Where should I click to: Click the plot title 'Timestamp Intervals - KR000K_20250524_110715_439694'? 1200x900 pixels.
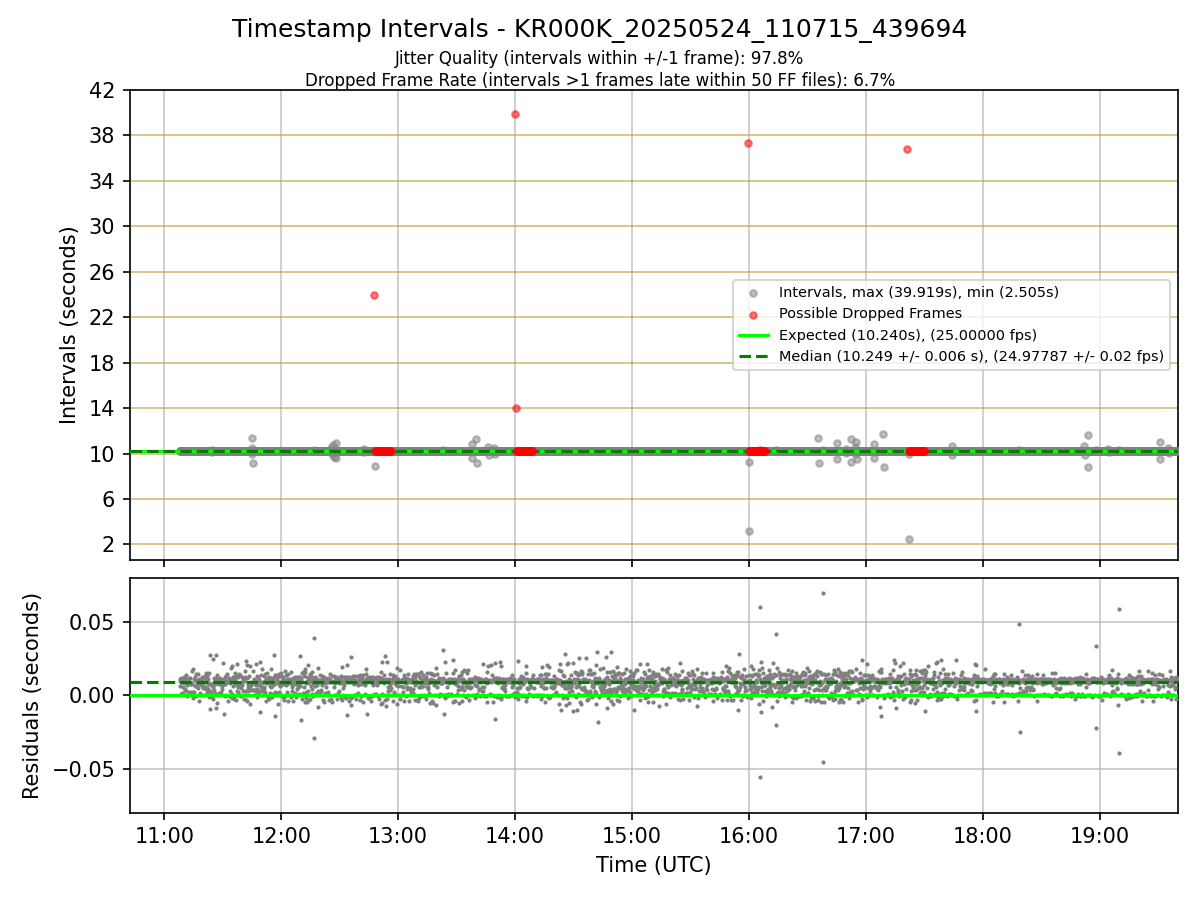(x=599, y=29)
